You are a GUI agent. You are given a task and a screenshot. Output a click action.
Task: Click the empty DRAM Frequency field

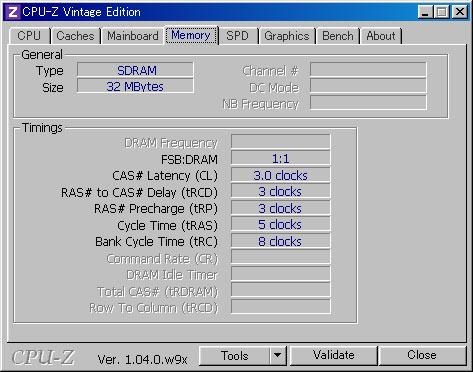pos(281,142)
